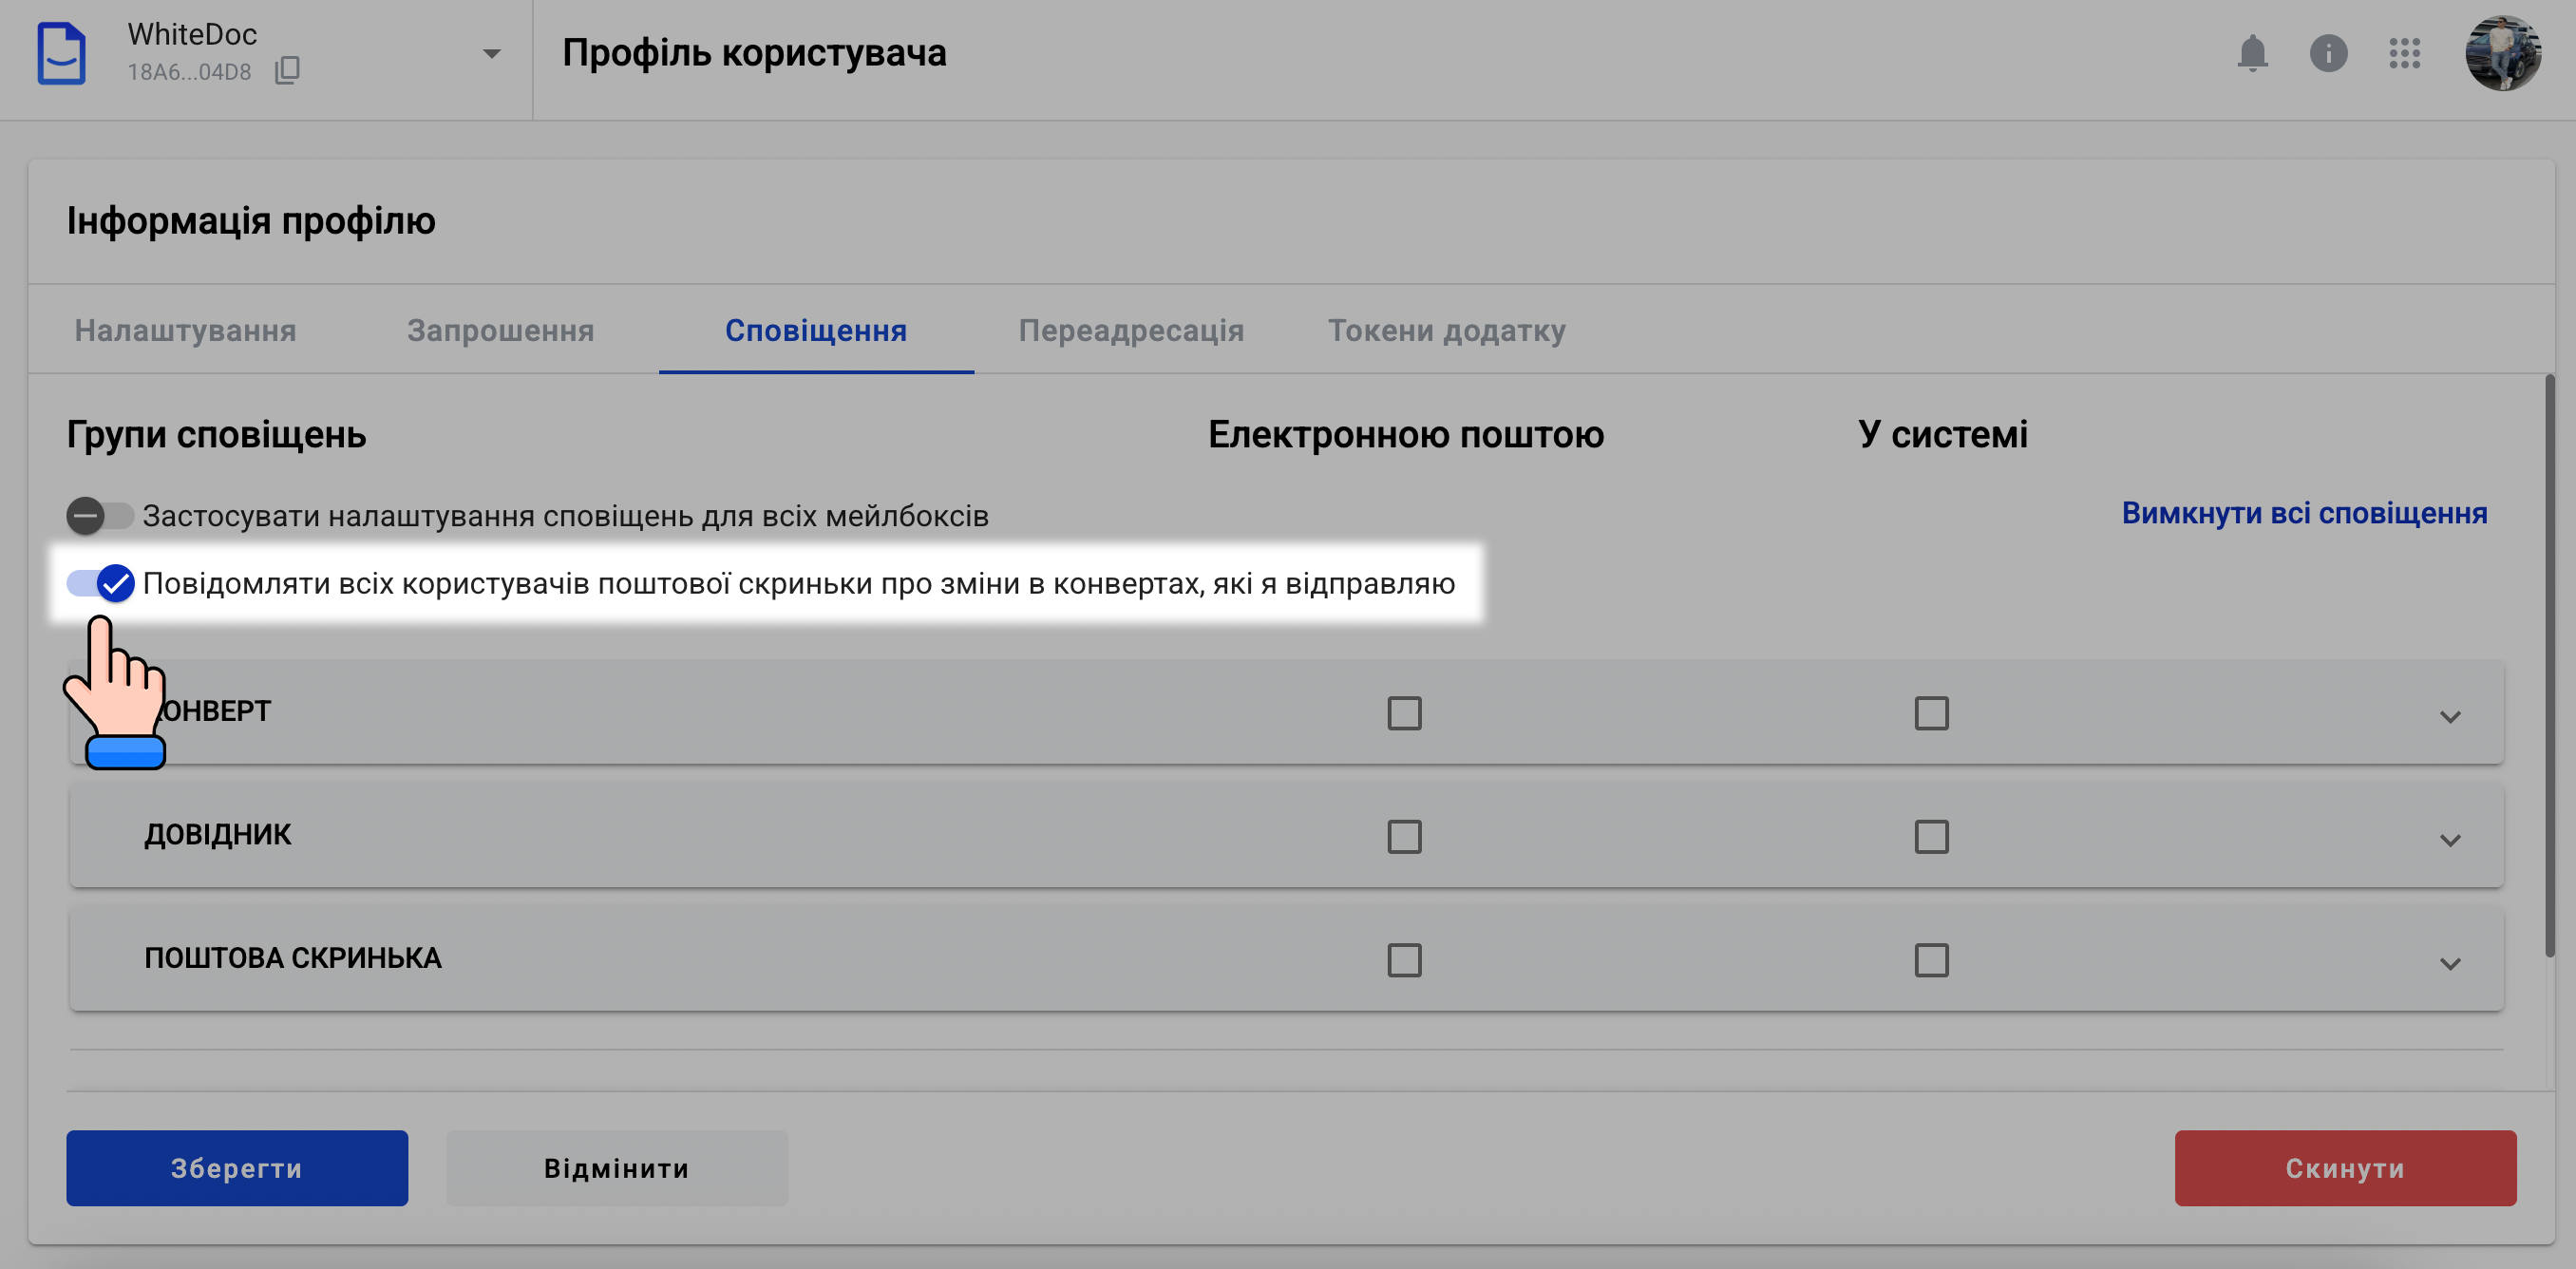
Task: Copy the mailbox ID 18A6...04D8
Action: pyautogui.click(x=287, y=71)
